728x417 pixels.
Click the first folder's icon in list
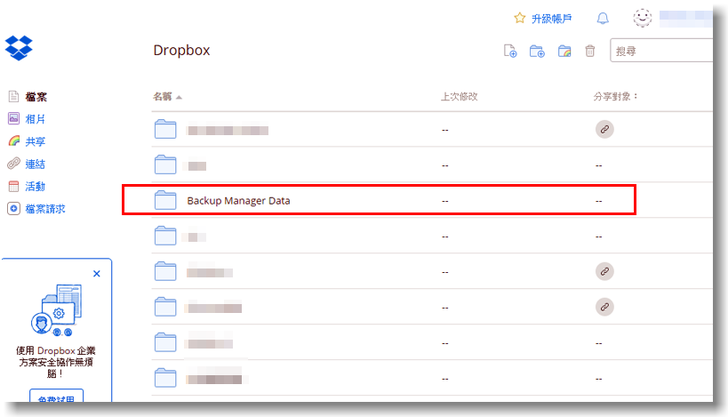(x=165, y=129)
